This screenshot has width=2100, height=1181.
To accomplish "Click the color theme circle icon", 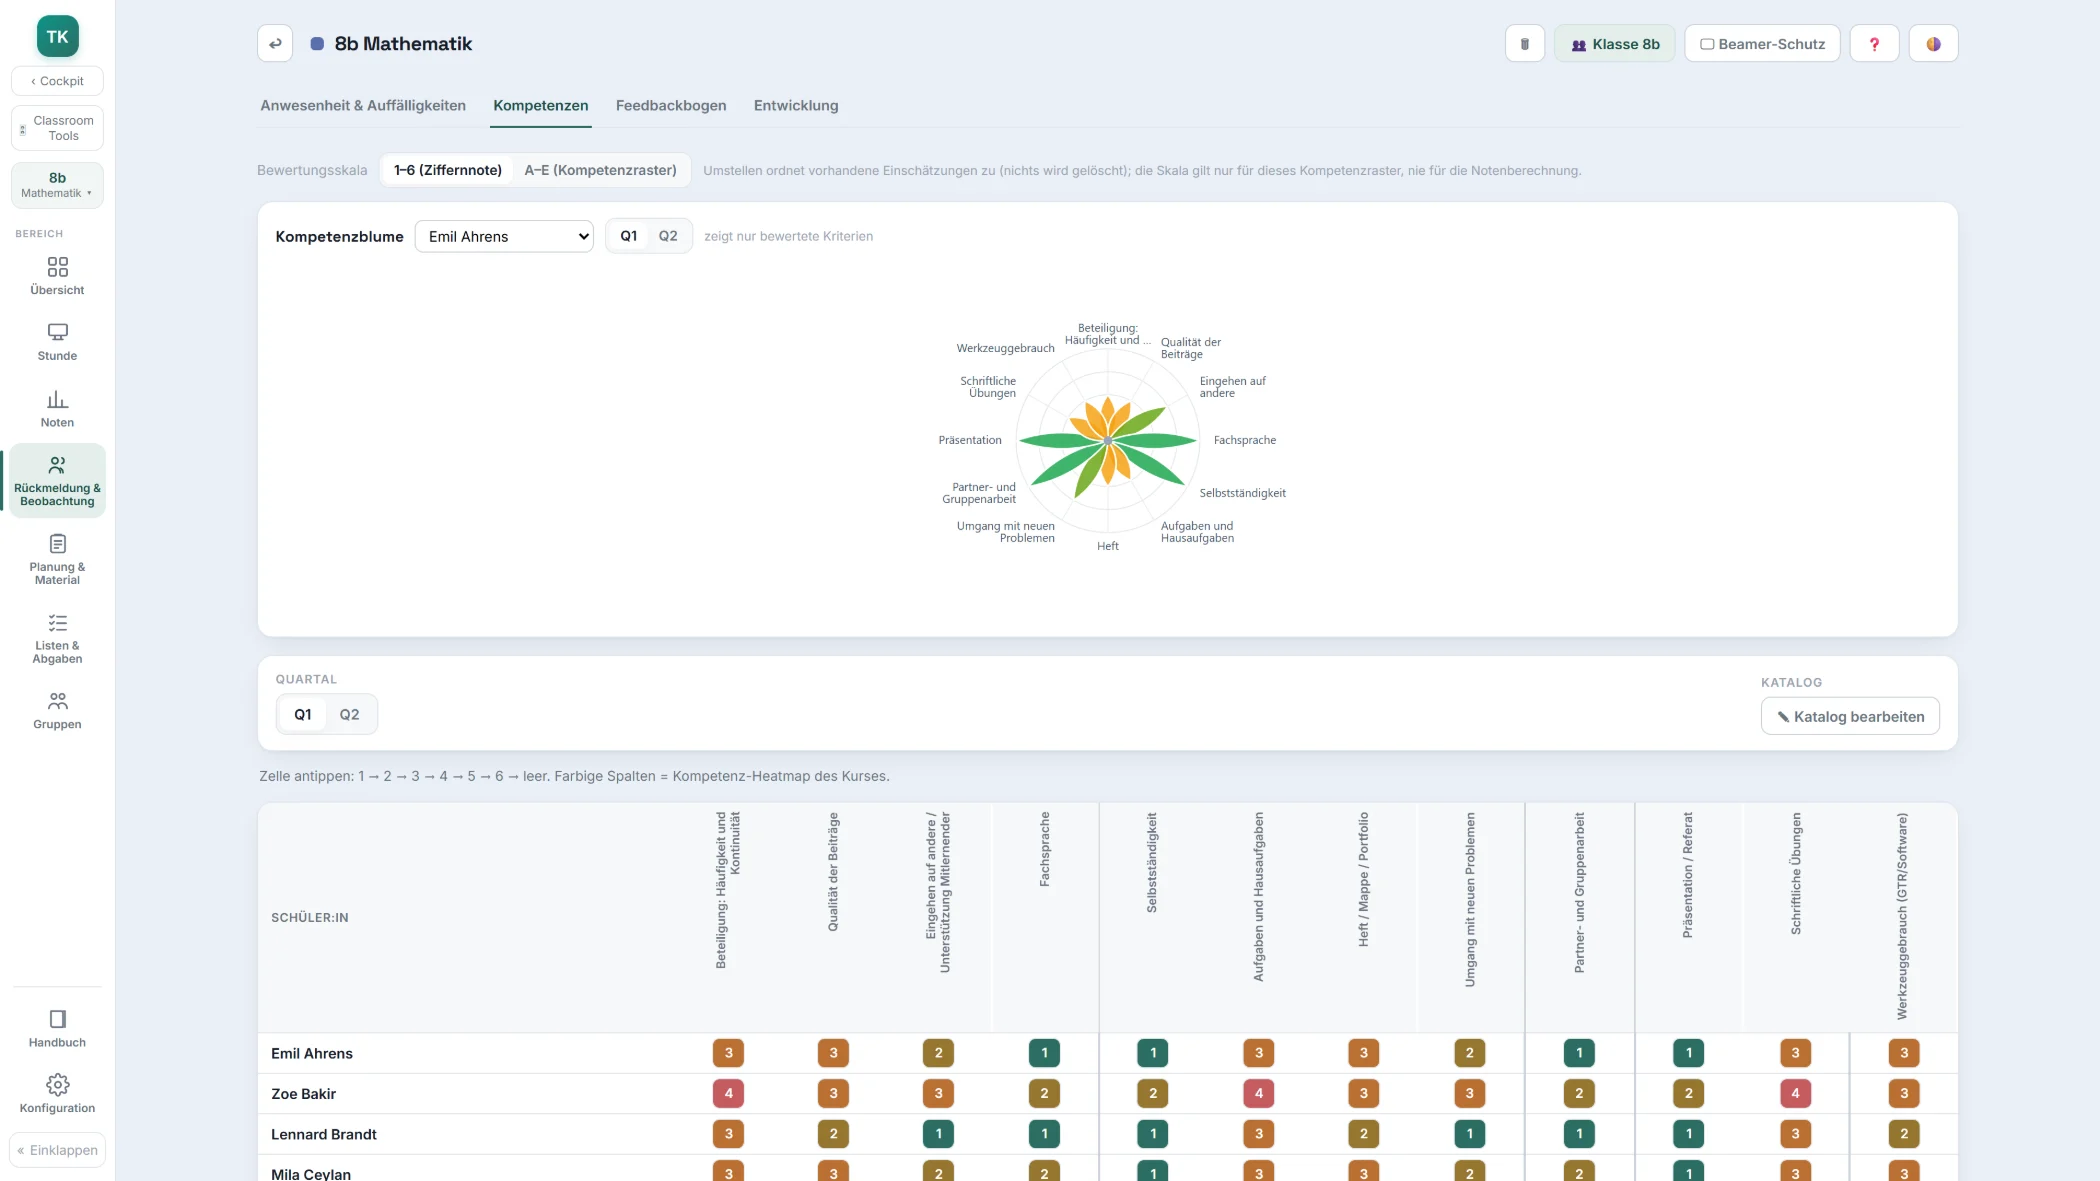I will [1933, 44].
